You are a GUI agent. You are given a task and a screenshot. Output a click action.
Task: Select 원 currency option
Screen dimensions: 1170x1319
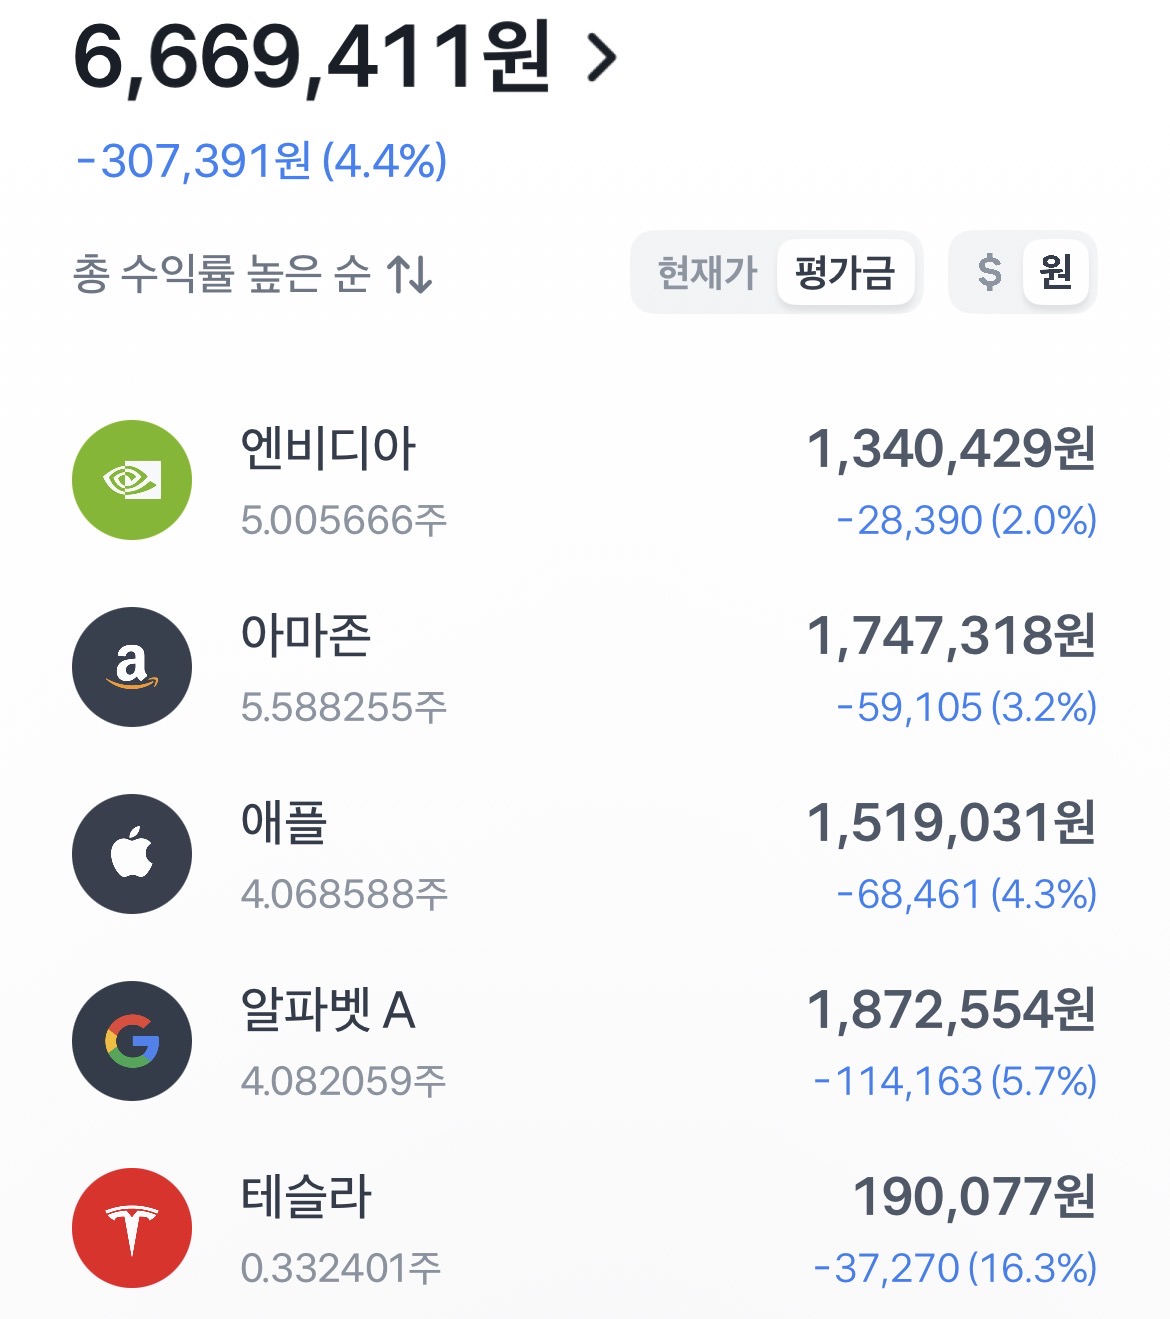point(1056,272)
